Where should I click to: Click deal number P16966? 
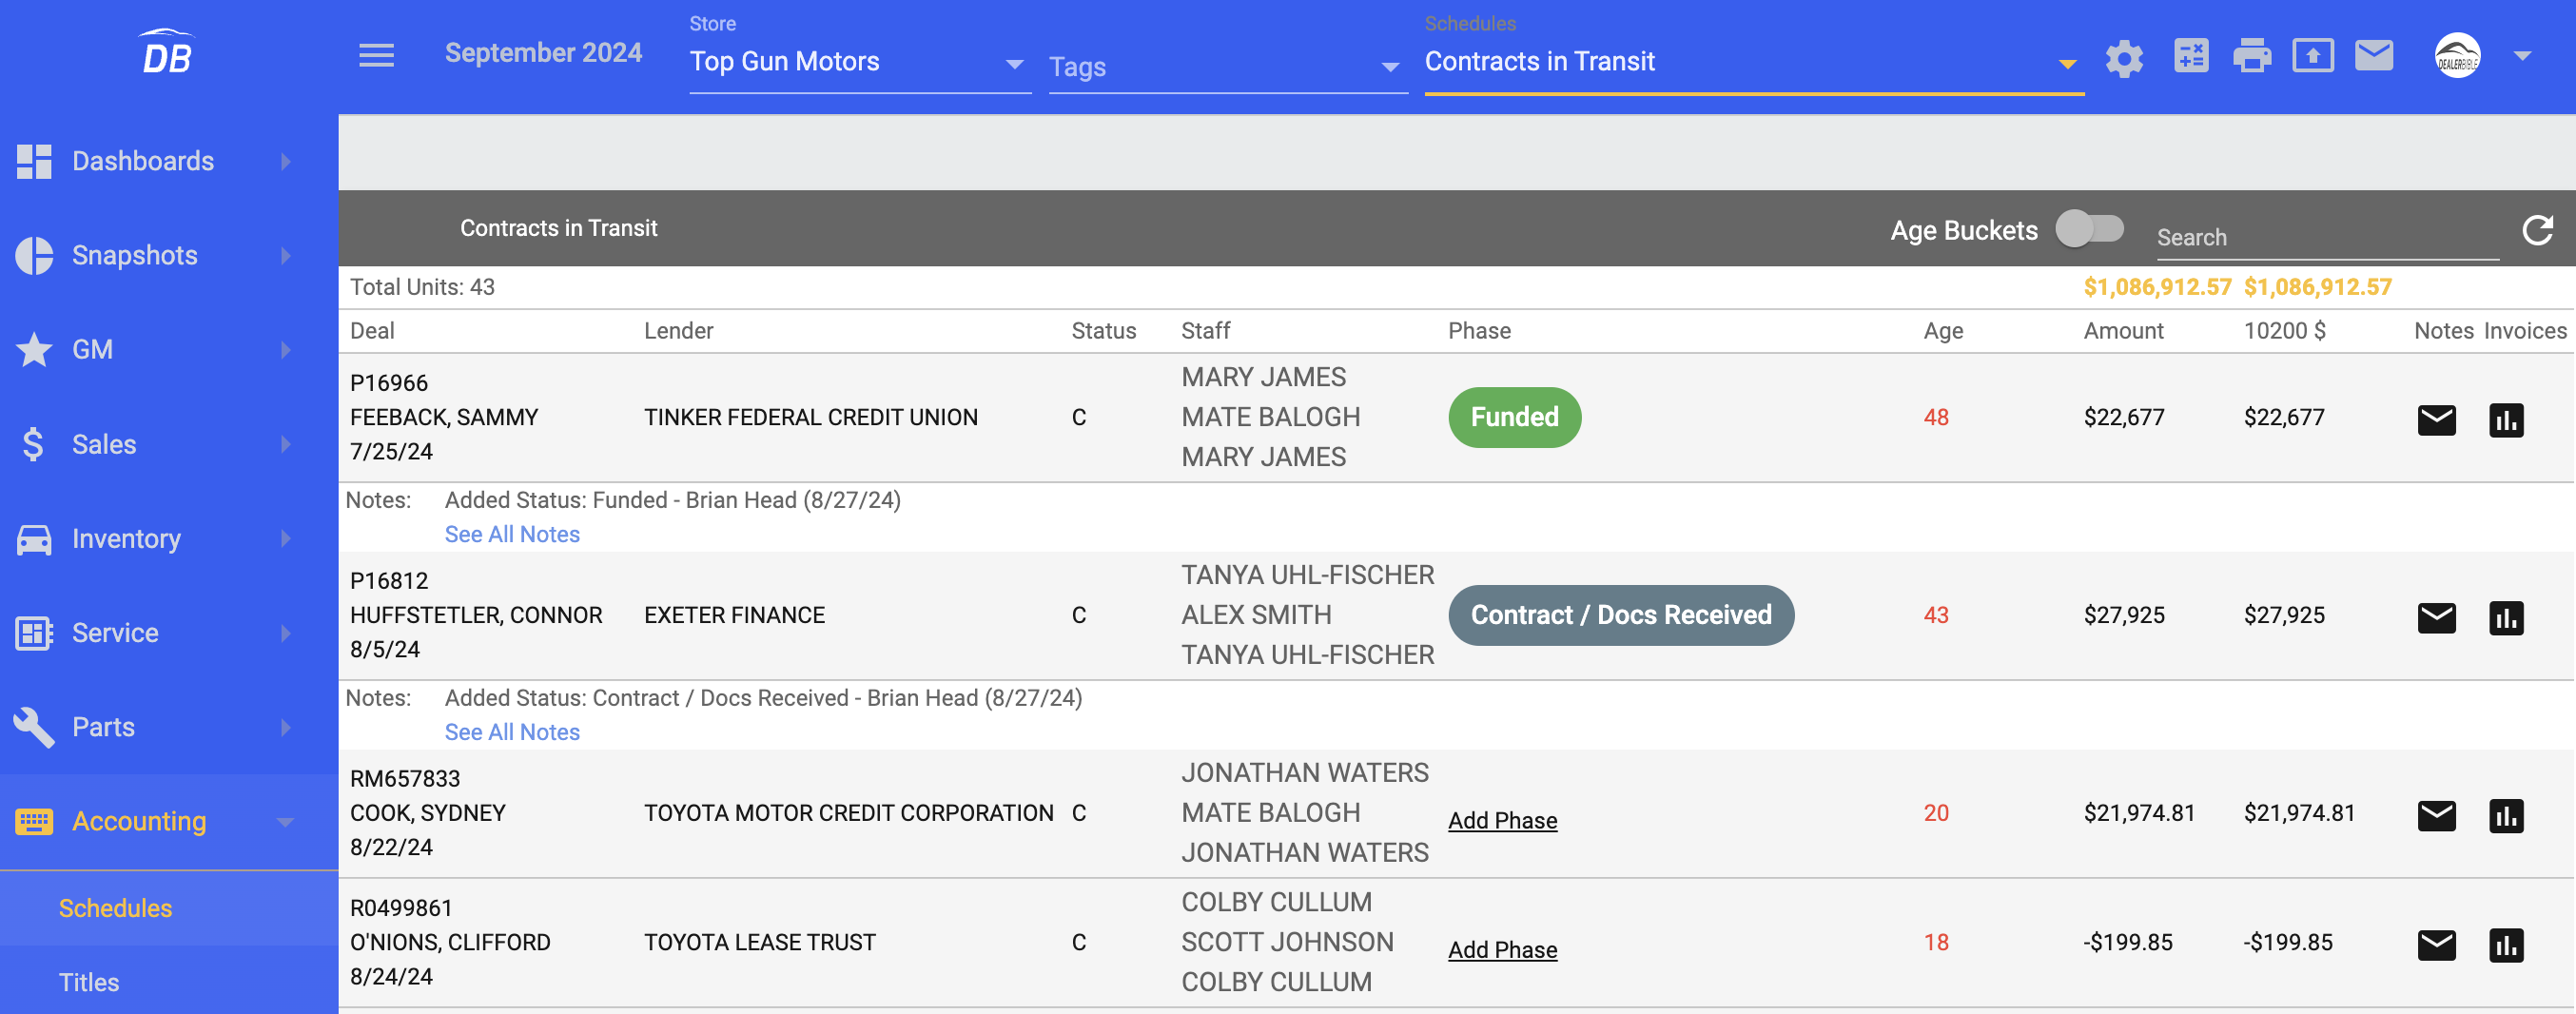point(389,383)
